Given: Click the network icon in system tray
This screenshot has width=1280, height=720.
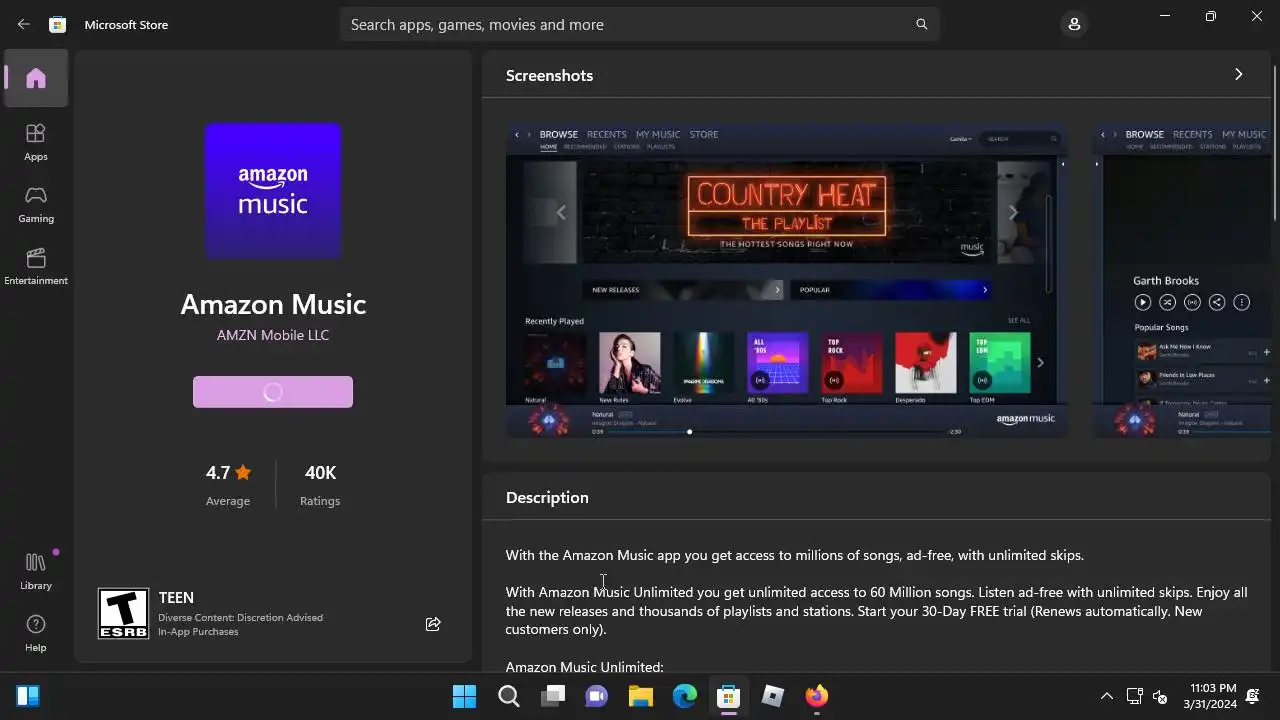Looking at the screenshot, I should pos(1135,696).
